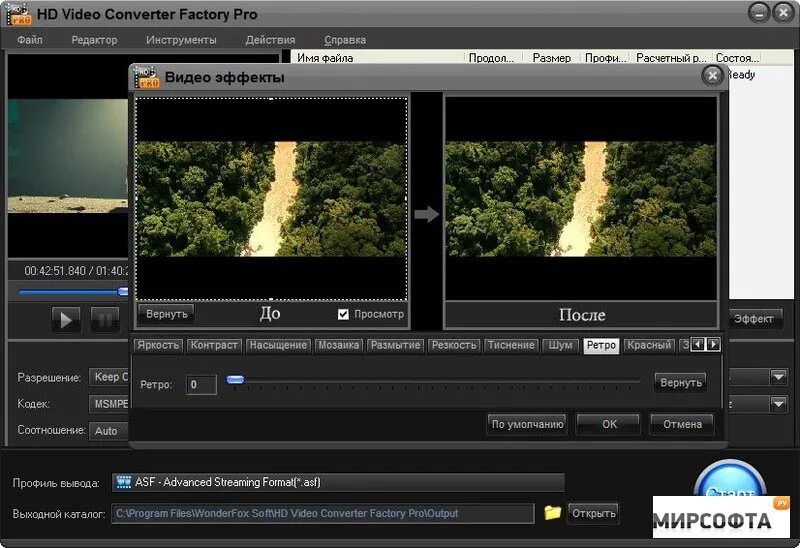Open the Кодек combo box
This screenshot has width=800, height=548.
pos(109,404)
